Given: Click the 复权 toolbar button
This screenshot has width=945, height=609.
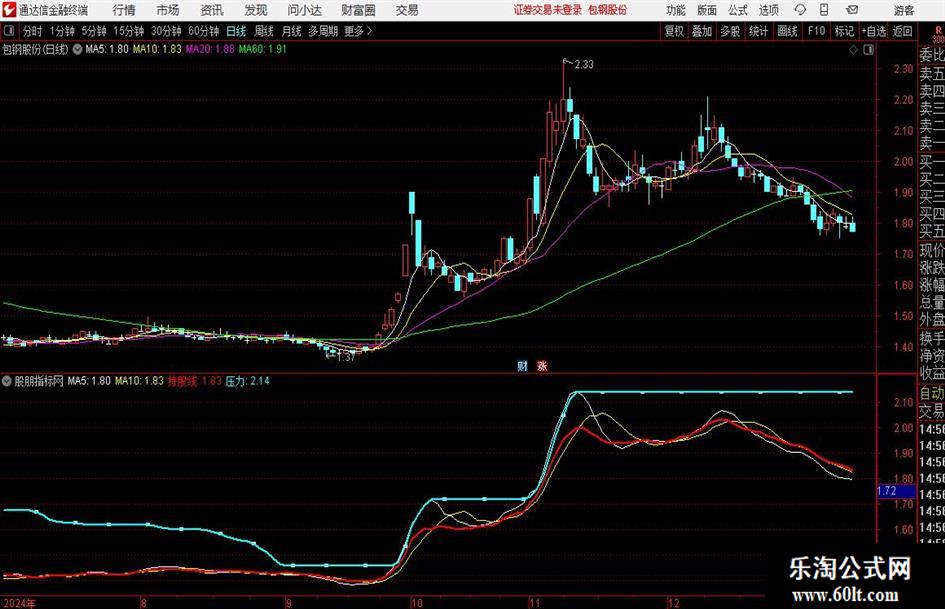Looking at the screenshot, I should coord(674,31).
